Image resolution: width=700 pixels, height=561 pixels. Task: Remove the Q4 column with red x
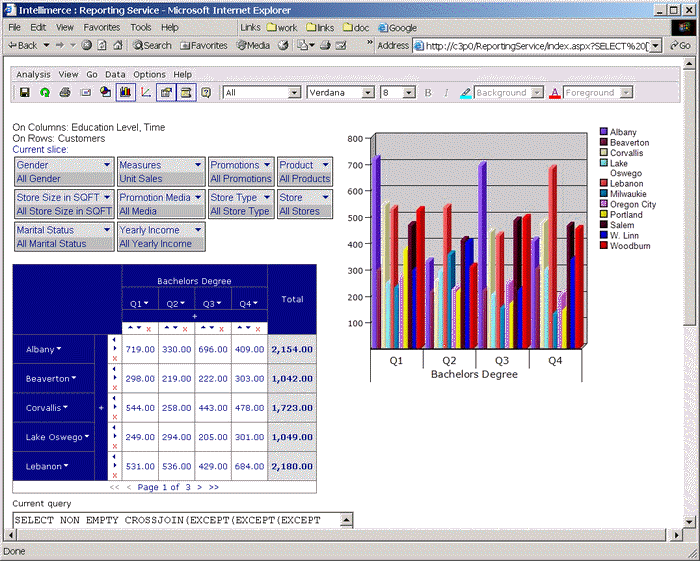tap(258, 329)
